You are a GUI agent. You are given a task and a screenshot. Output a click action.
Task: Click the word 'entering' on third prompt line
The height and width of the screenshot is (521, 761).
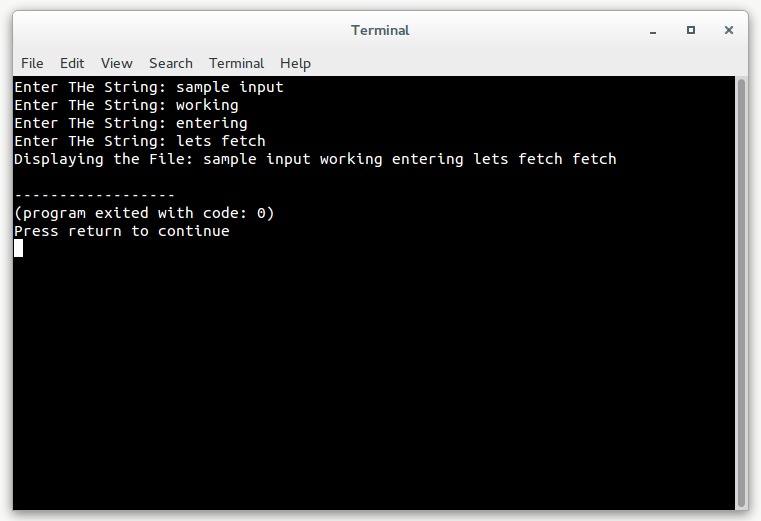212,123
